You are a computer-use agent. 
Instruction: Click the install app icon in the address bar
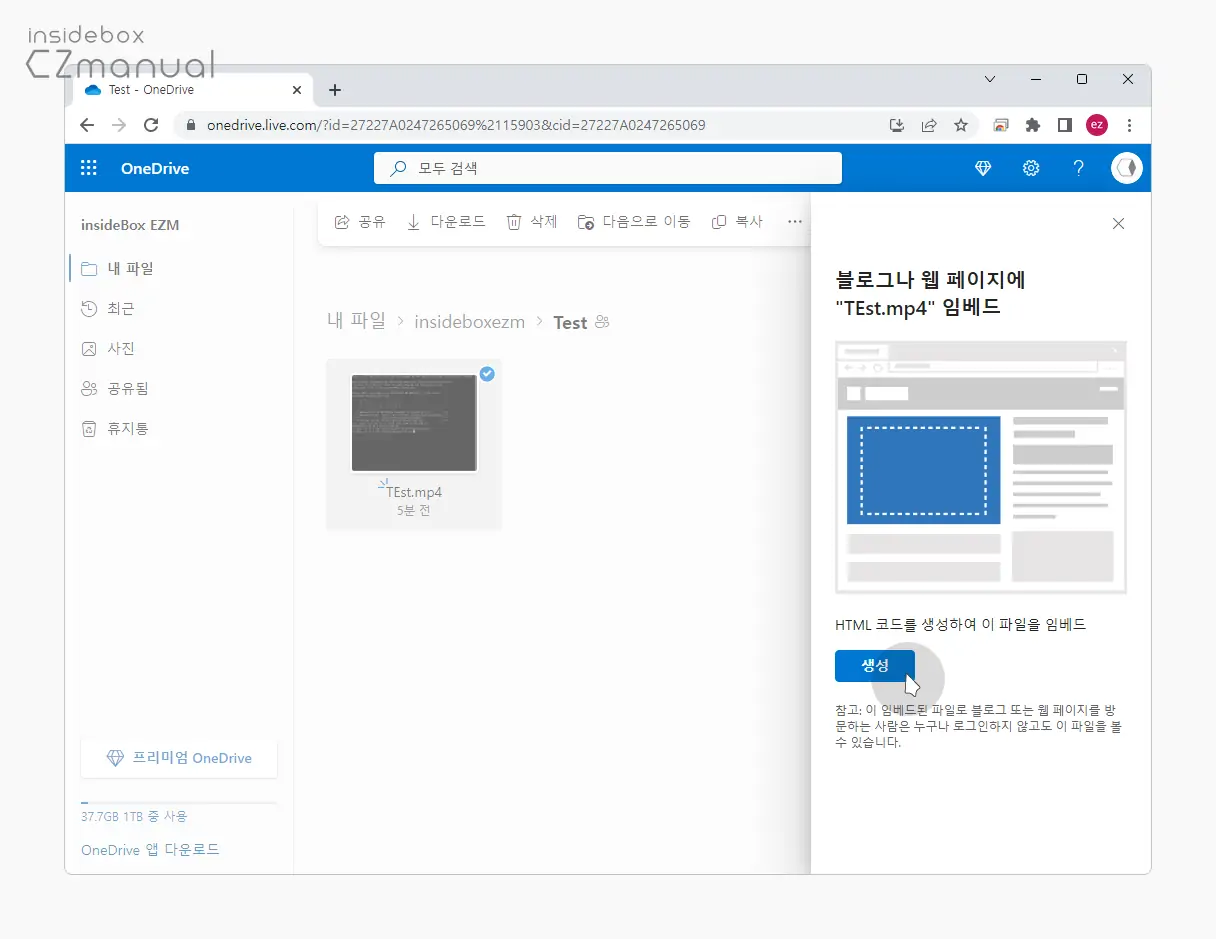point(897,125)
